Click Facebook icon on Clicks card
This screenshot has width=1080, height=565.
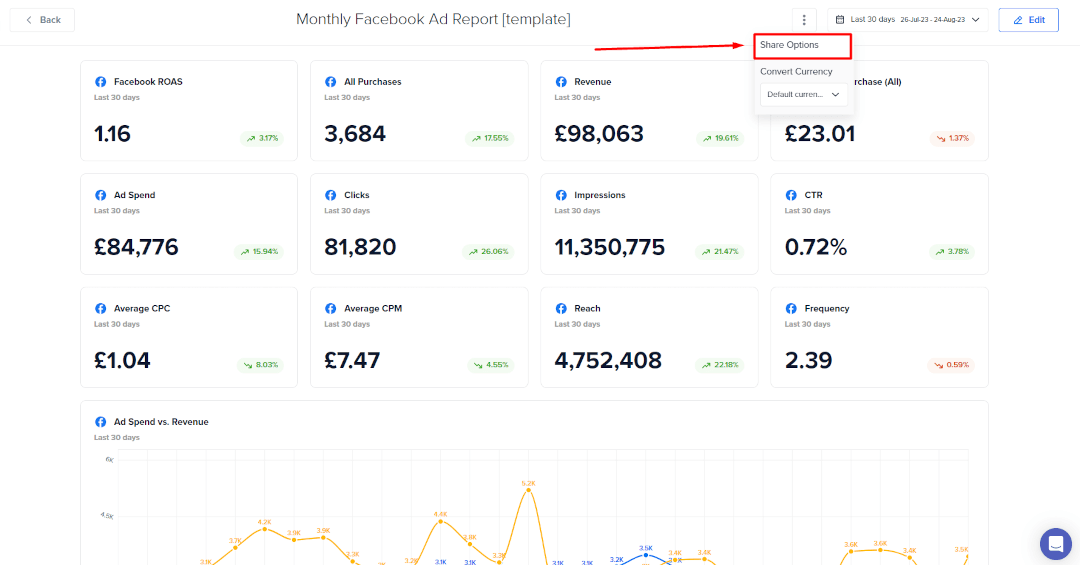tap(331, 195)
